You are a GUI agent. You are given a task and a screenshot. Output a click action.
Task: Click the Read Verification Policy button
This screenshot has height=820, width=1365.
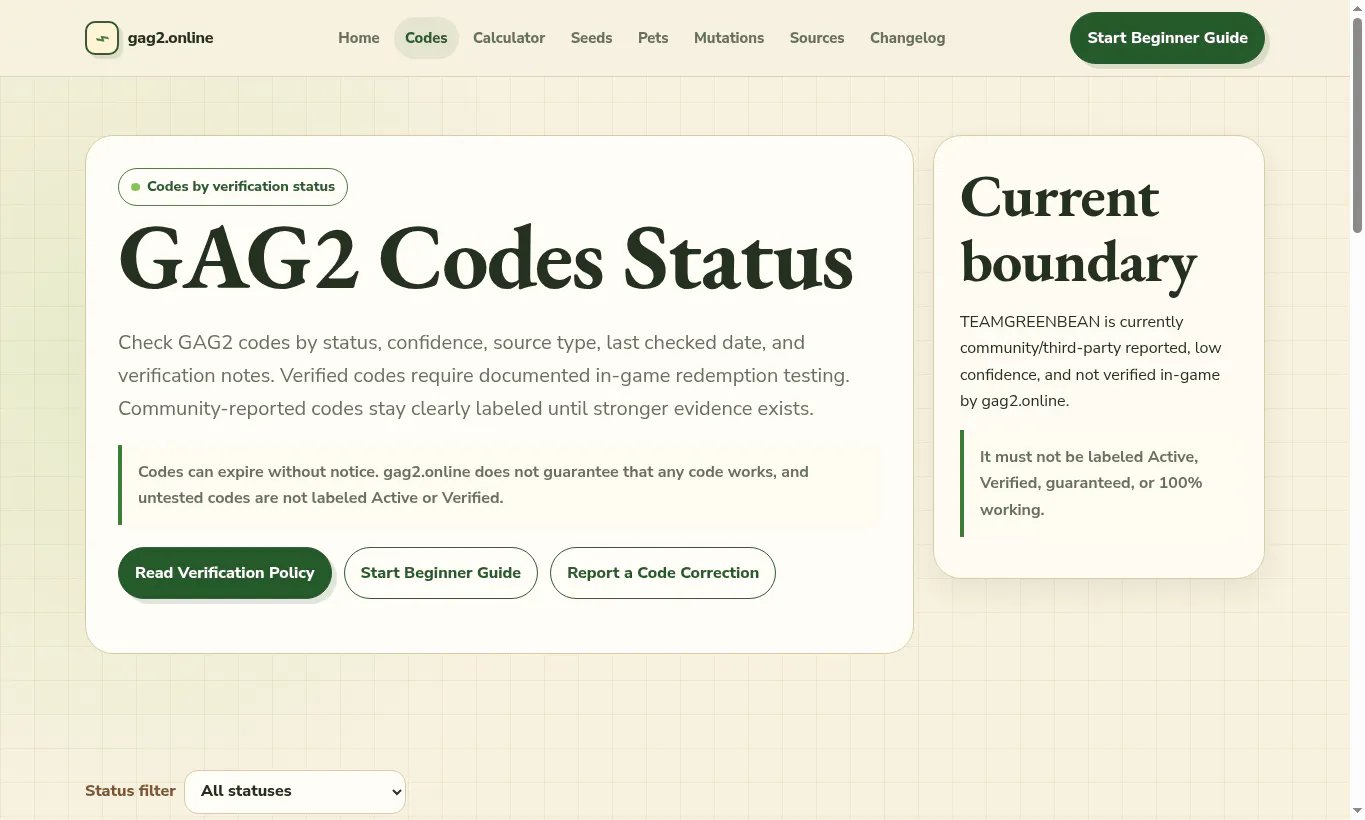tap(225, 573)
